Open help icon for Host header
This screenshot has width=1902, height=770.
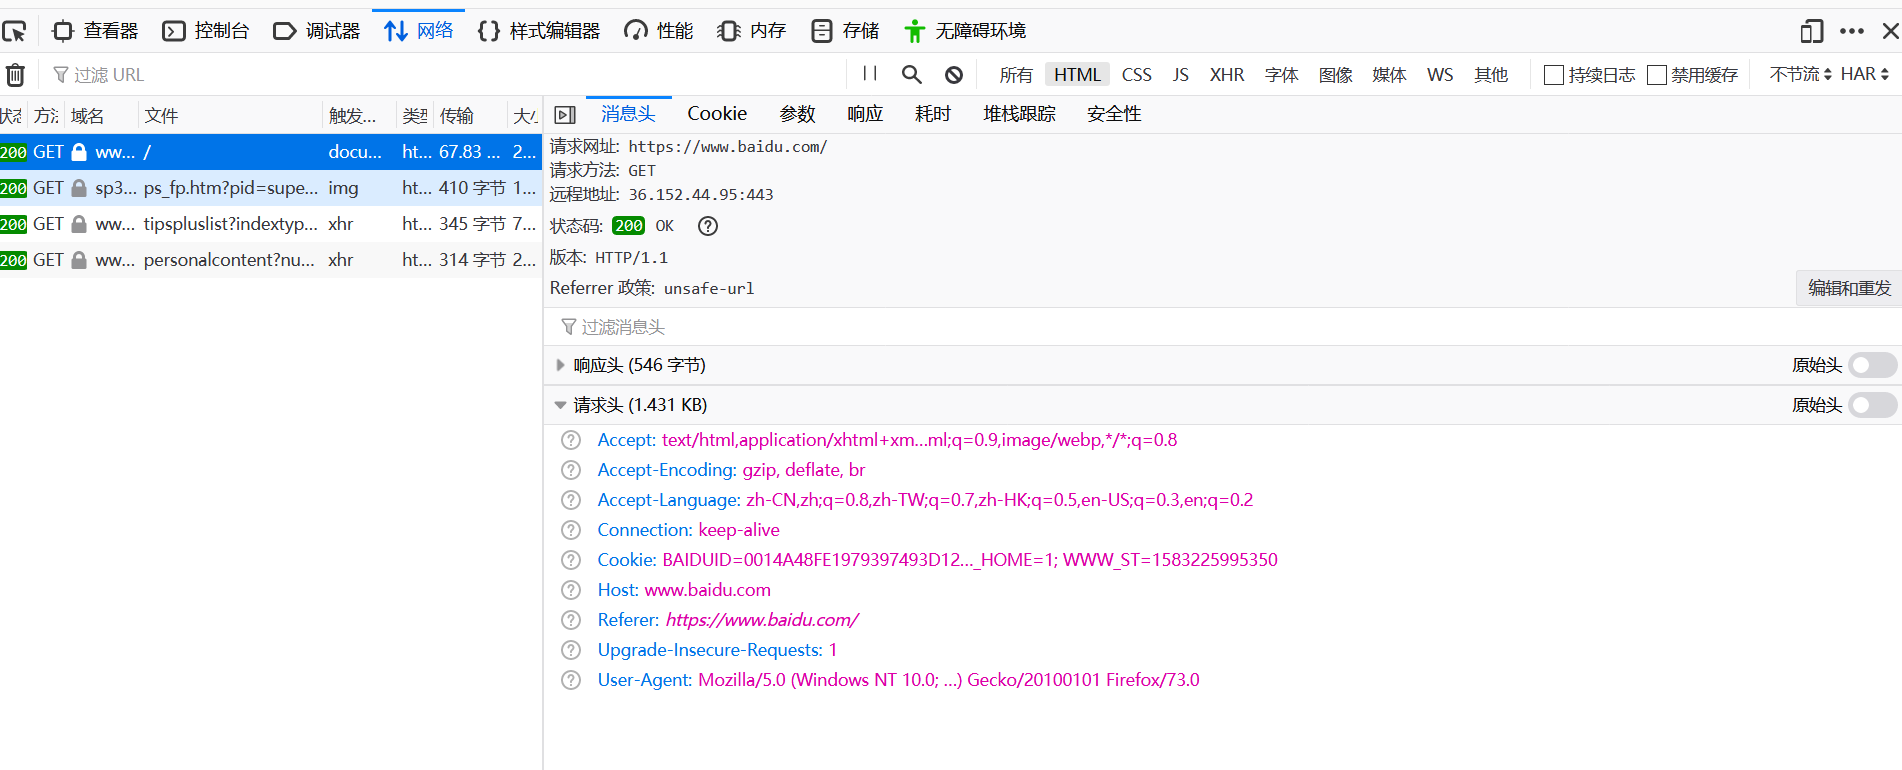point(571,590)
